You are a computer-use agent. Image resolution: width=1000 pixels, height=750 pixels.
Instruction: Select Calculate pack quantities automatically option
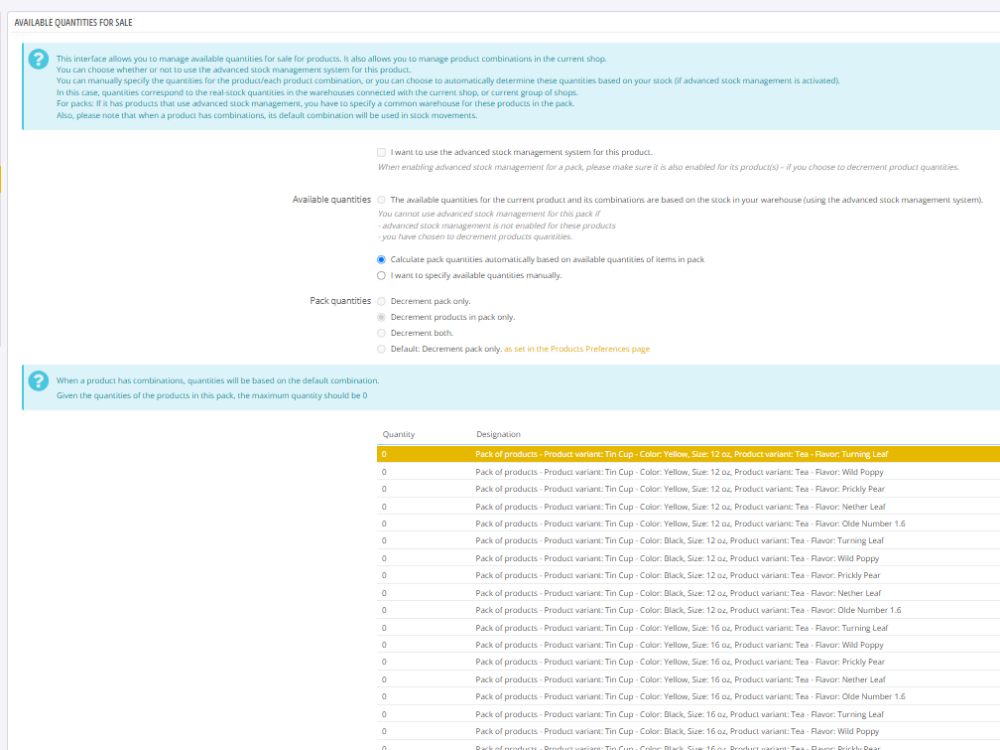[381, 259]
